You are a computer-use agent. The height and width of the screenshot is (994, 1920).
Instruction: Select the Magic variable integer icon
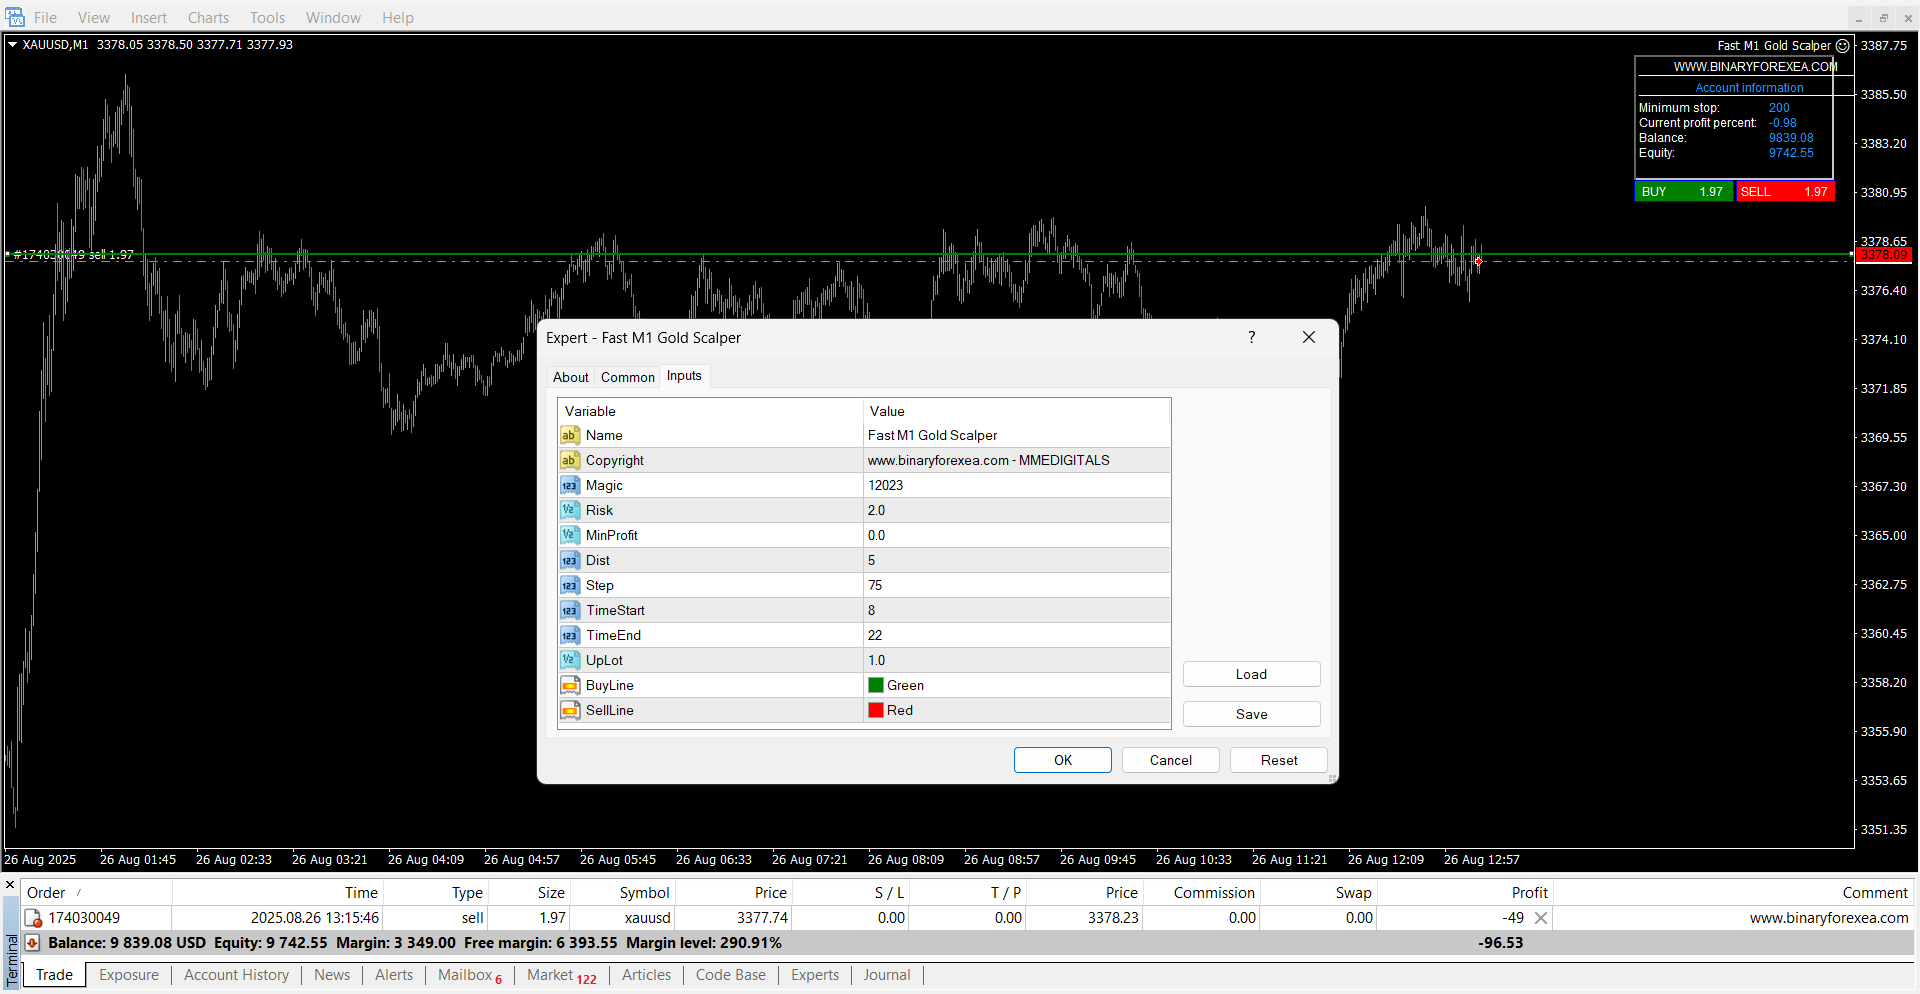569,486
